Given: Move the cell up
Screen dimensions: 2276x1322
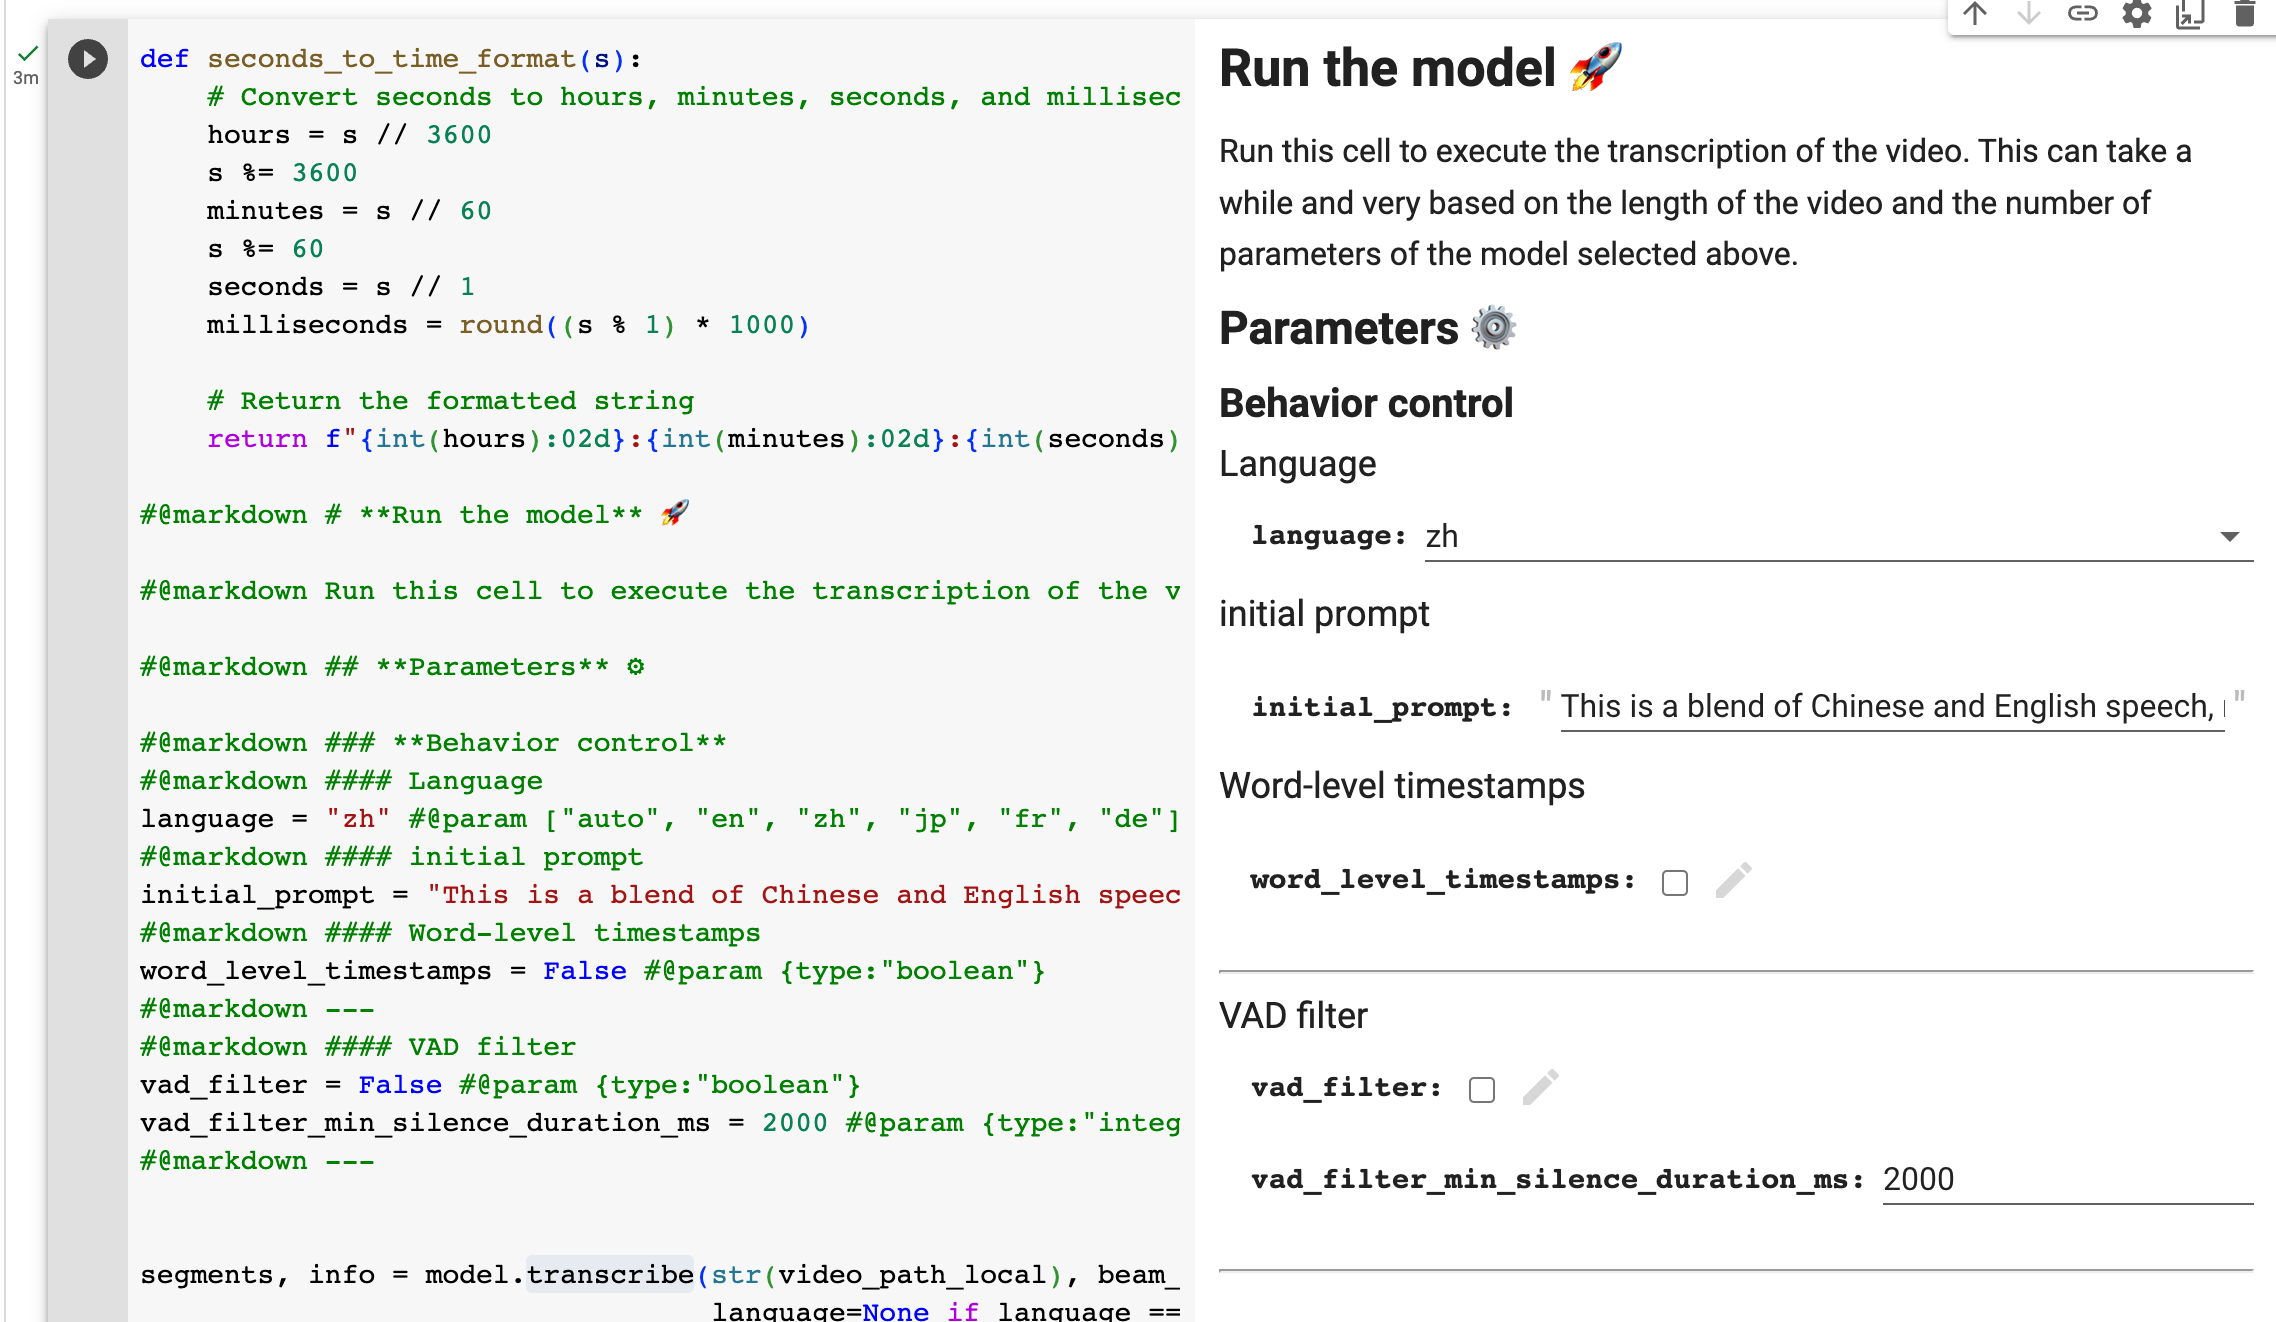Looking at the screenshot, I should [1974, 15].
